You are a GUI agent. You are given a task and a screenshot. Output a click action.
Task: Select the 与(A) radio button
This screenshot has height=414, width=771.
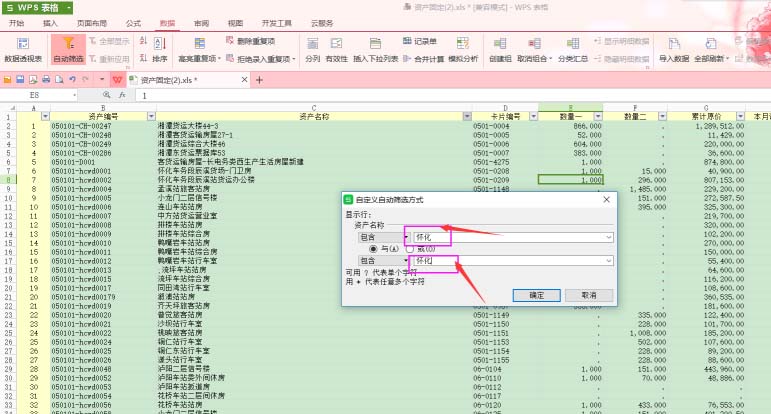(375, 248)
